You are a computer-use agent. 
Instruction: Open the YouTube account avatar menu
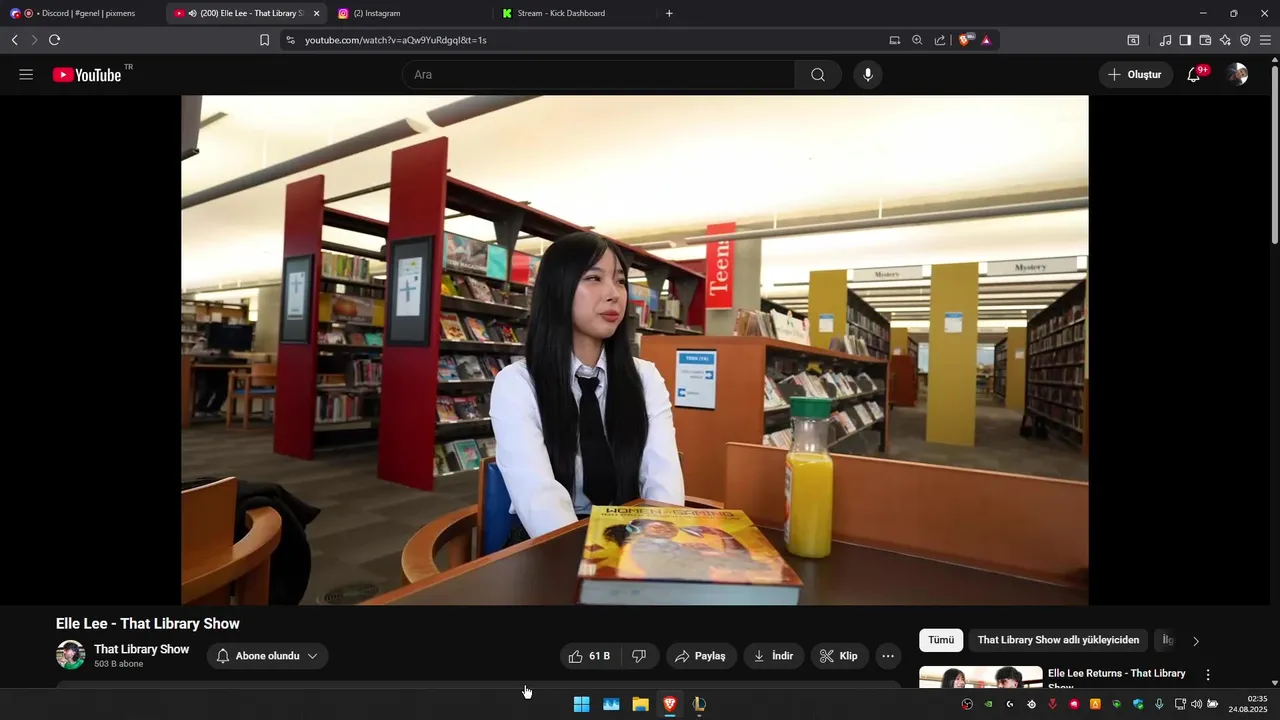(1238, 75)
